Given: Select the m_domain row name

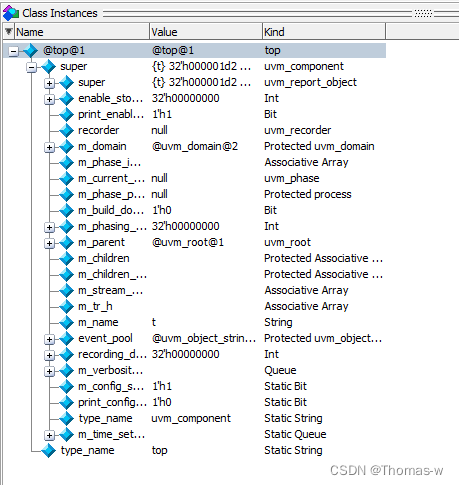Looking at the screenshot, I should pos(102,146).
